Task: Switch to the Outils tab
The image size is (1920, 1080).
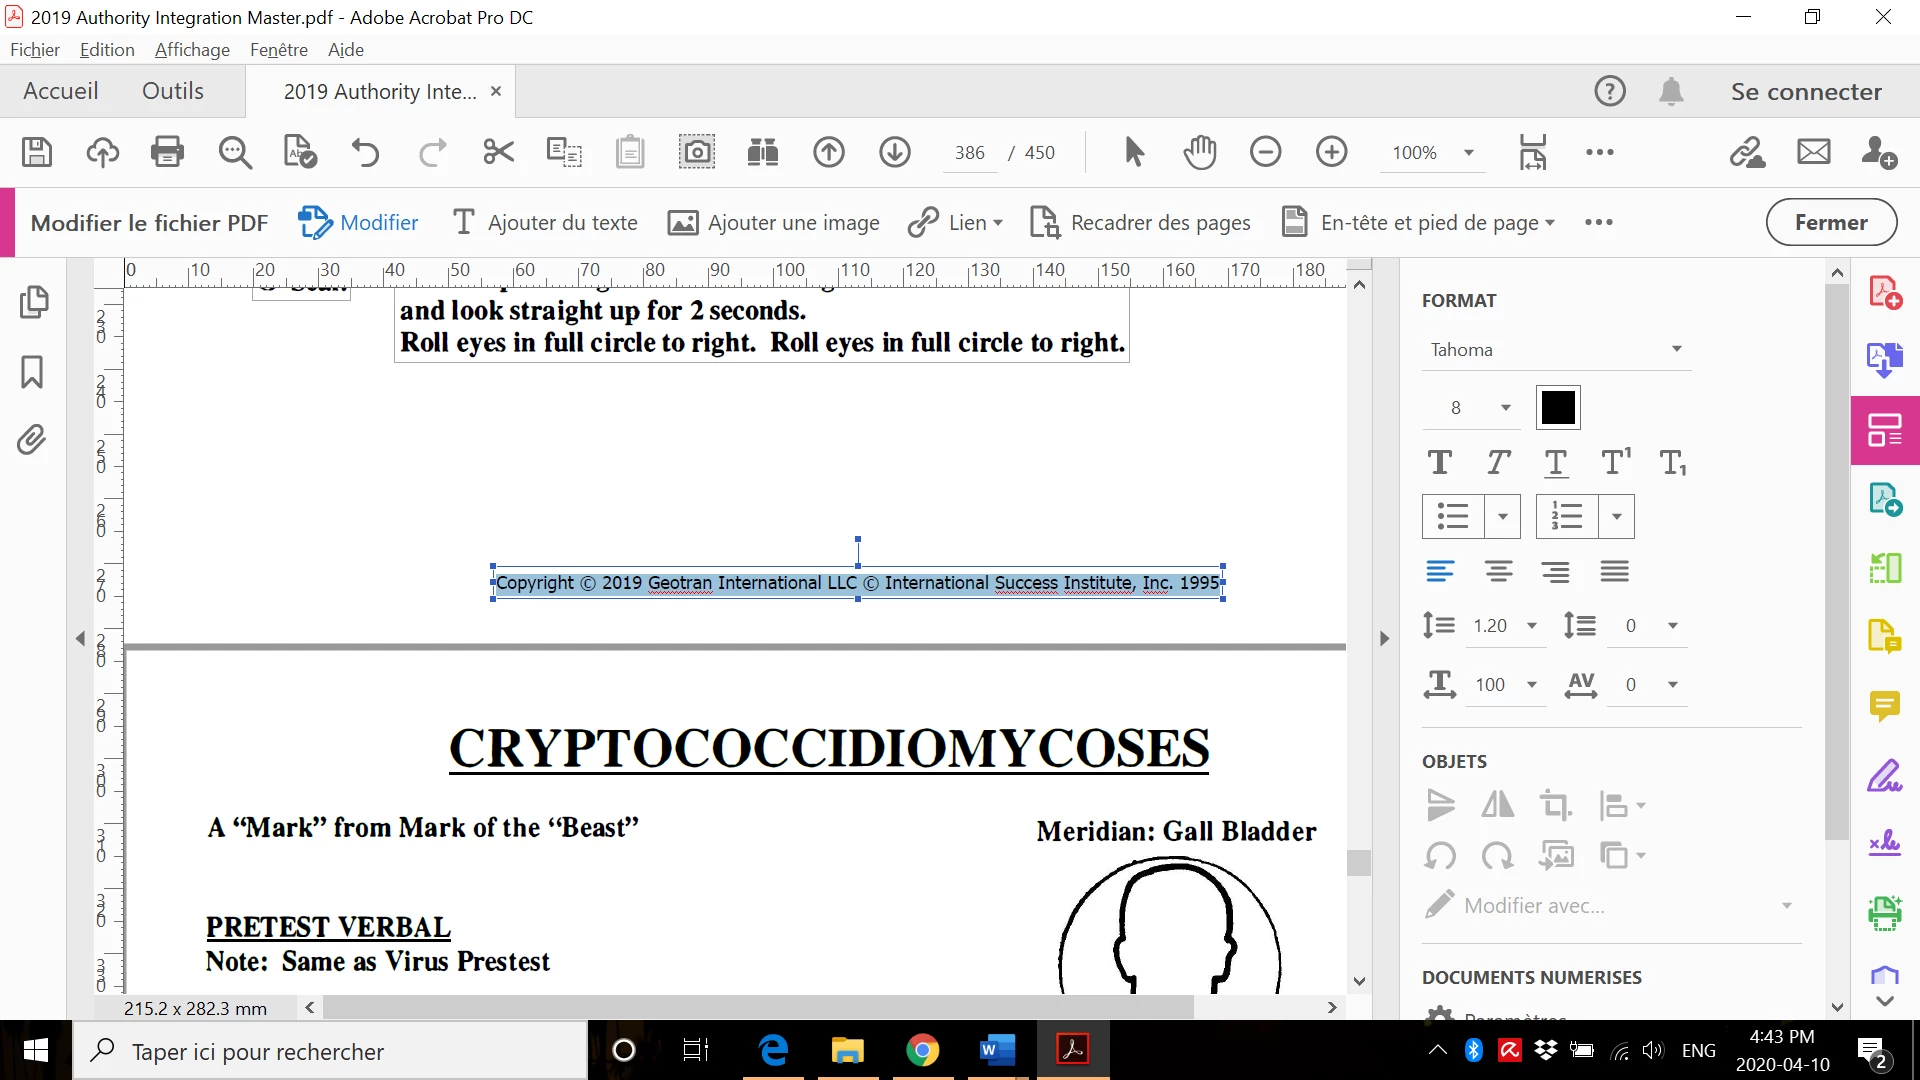Action: tap(173, 91)
